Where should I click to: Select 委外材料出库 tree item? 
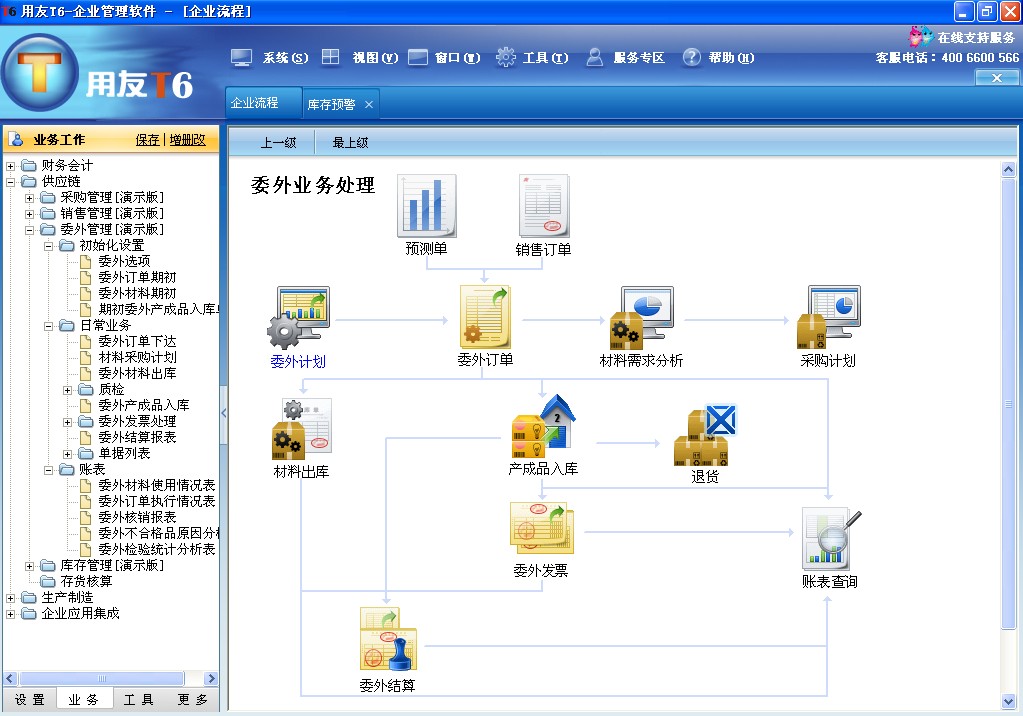[137, 373]
